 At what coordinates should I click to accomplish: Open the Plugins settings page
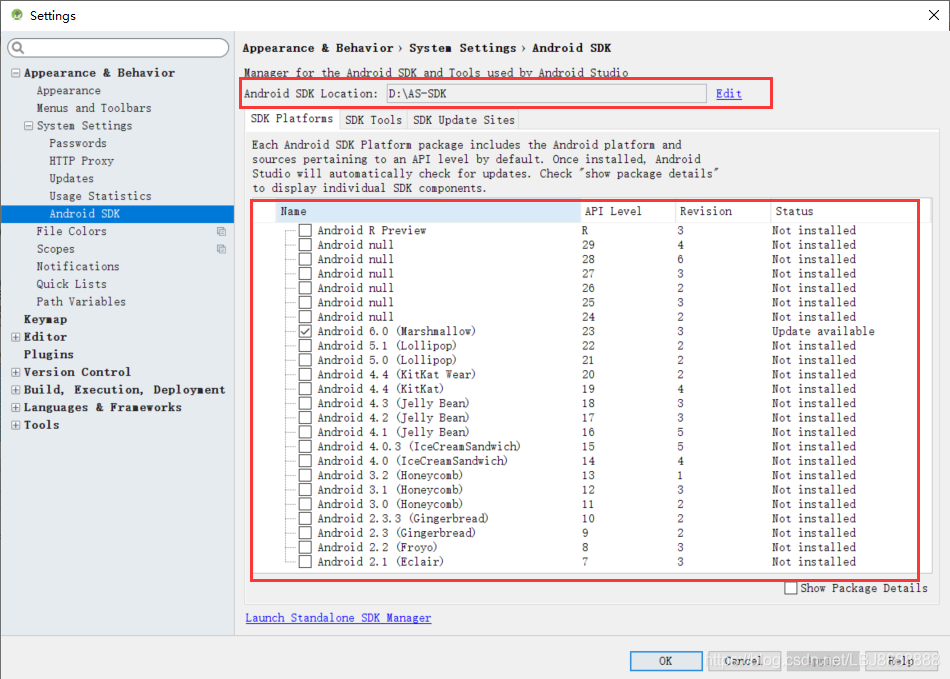48,354
